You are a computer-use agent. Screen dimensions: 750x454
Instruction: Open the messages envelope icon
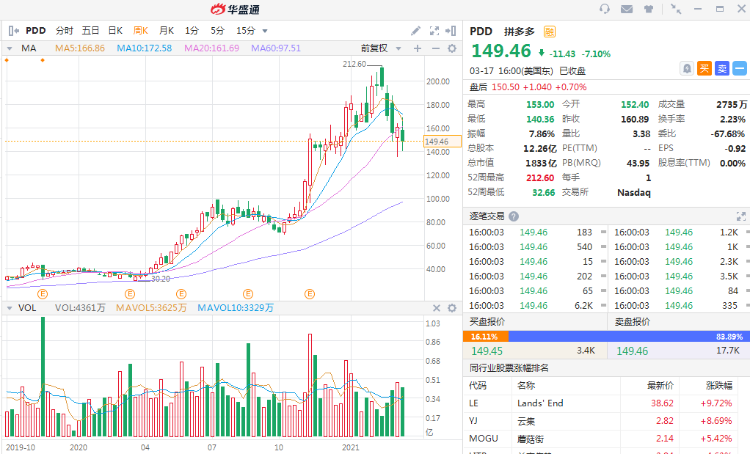point(627,9)
